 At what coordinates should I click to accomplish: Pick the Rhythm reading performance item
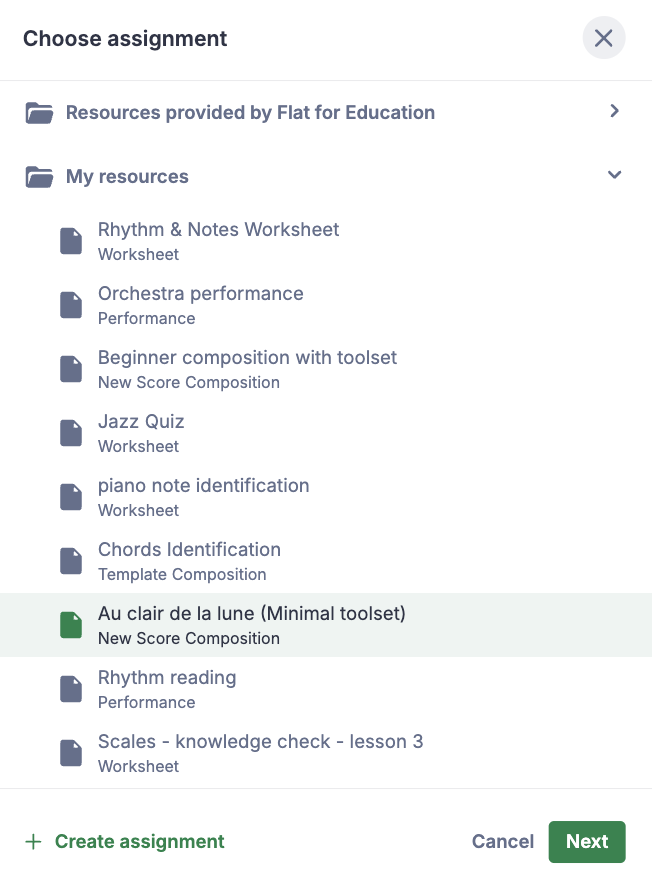[x=167, y=688]
